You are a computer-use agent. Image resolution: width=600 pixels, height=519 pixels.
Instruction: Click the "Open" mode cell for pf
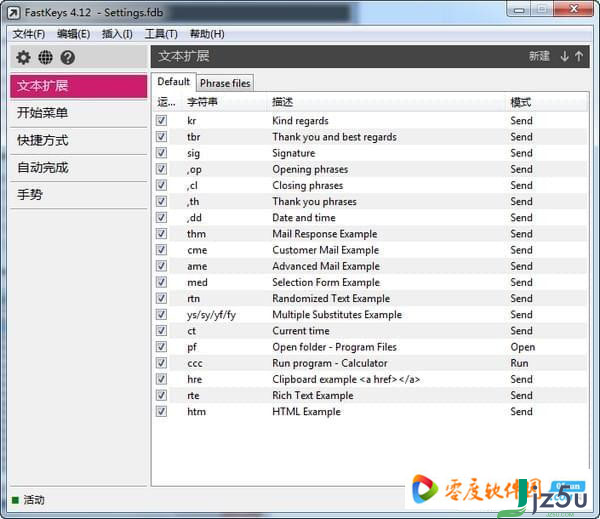(523, 348)
